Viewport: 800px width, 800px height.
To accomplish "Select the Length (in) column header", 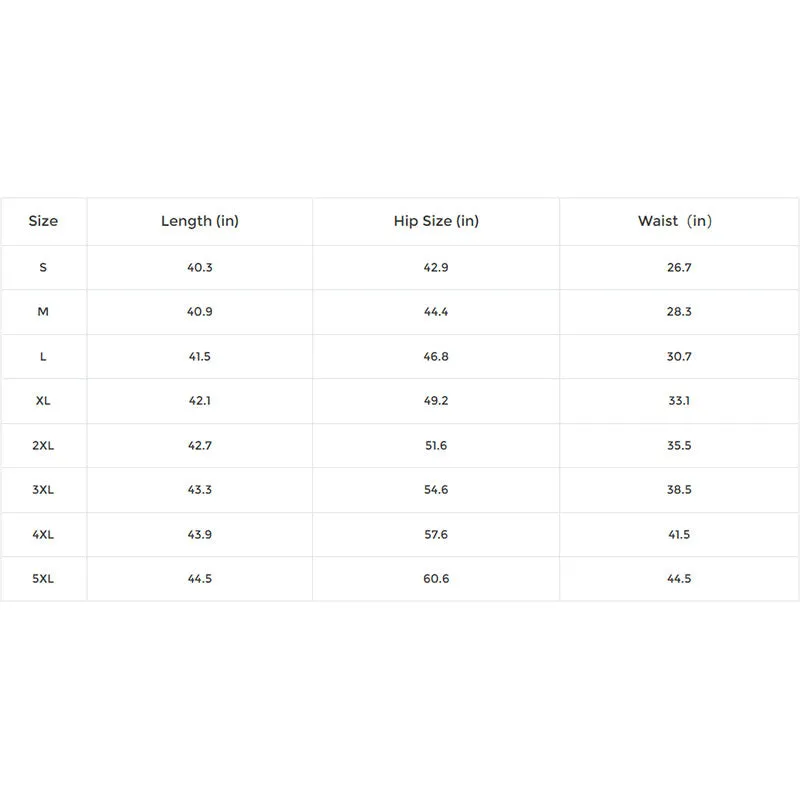I will pyautogui.click(x=199, y=221).
